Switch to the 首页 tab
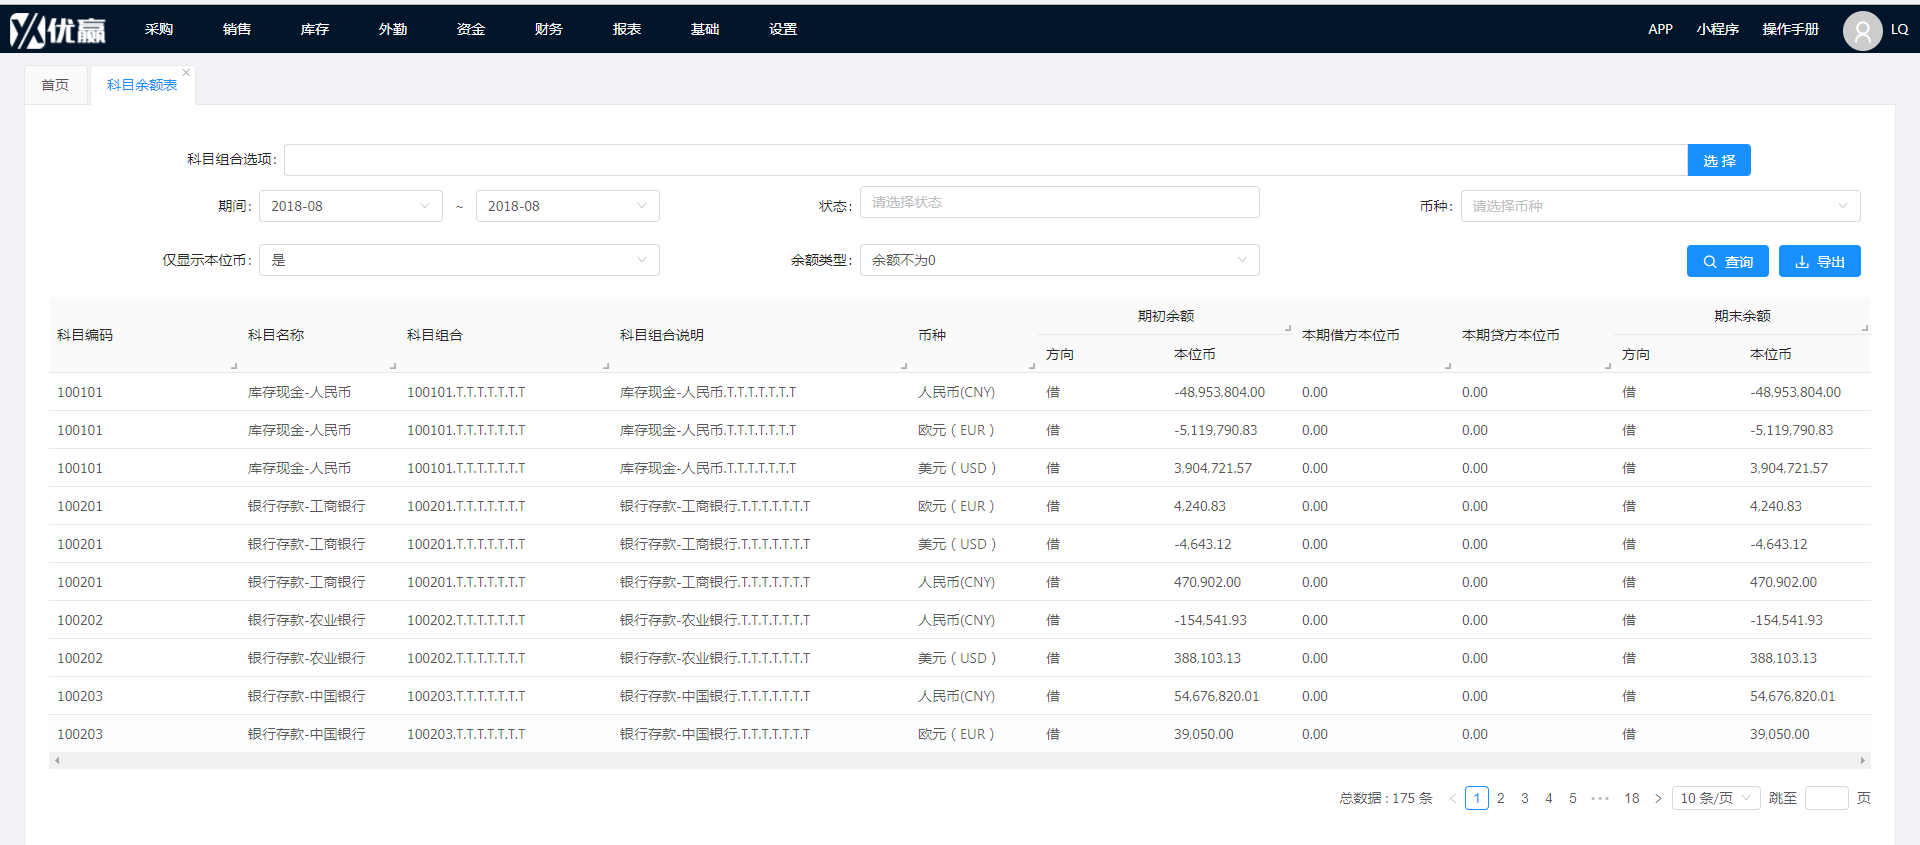The height and width of the screenshot is (845, 1920). pyautogui.click(x=55, y=85)
